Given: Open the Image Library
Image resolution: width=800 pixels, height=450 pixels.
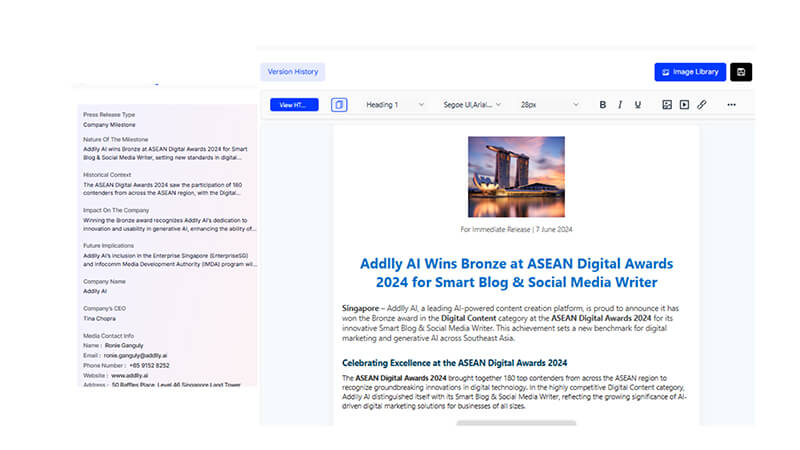Looking at the screenshot, I should pyautogui.click(x=690, y=72).
